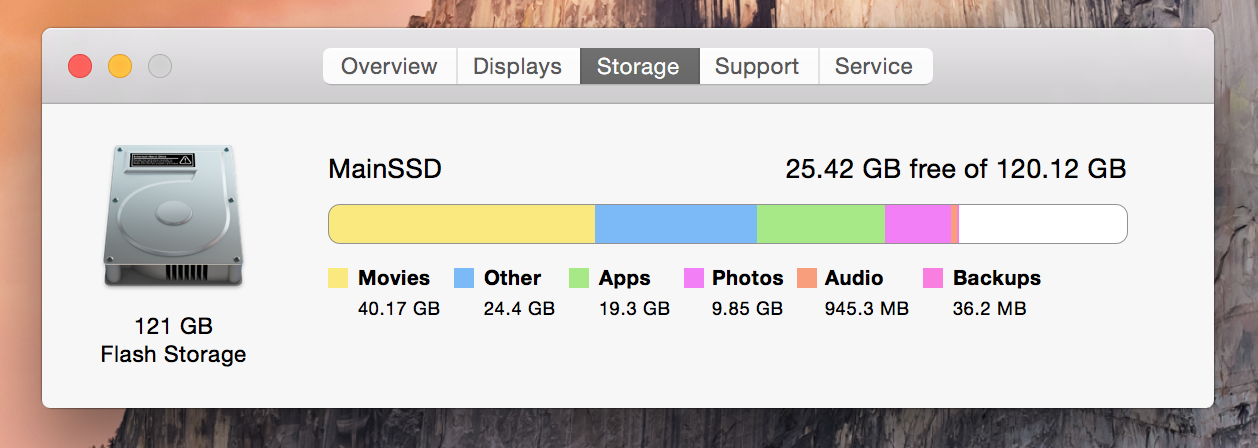Image resolution: width=1258 pixels, height=448 pixels.
Task: Click the green Apps legend swatch
Action: [579, 278]
